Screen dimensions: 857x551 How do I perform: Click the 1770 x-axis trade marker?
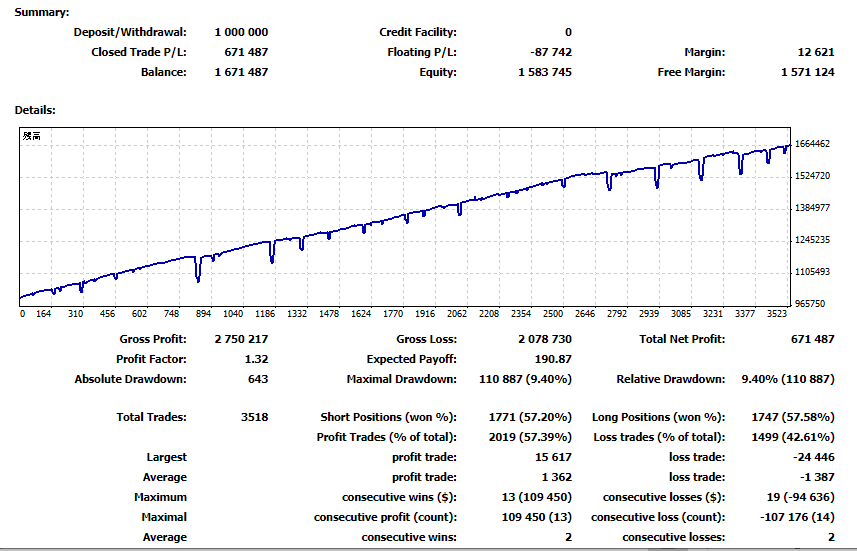click(x=393, y=314)
